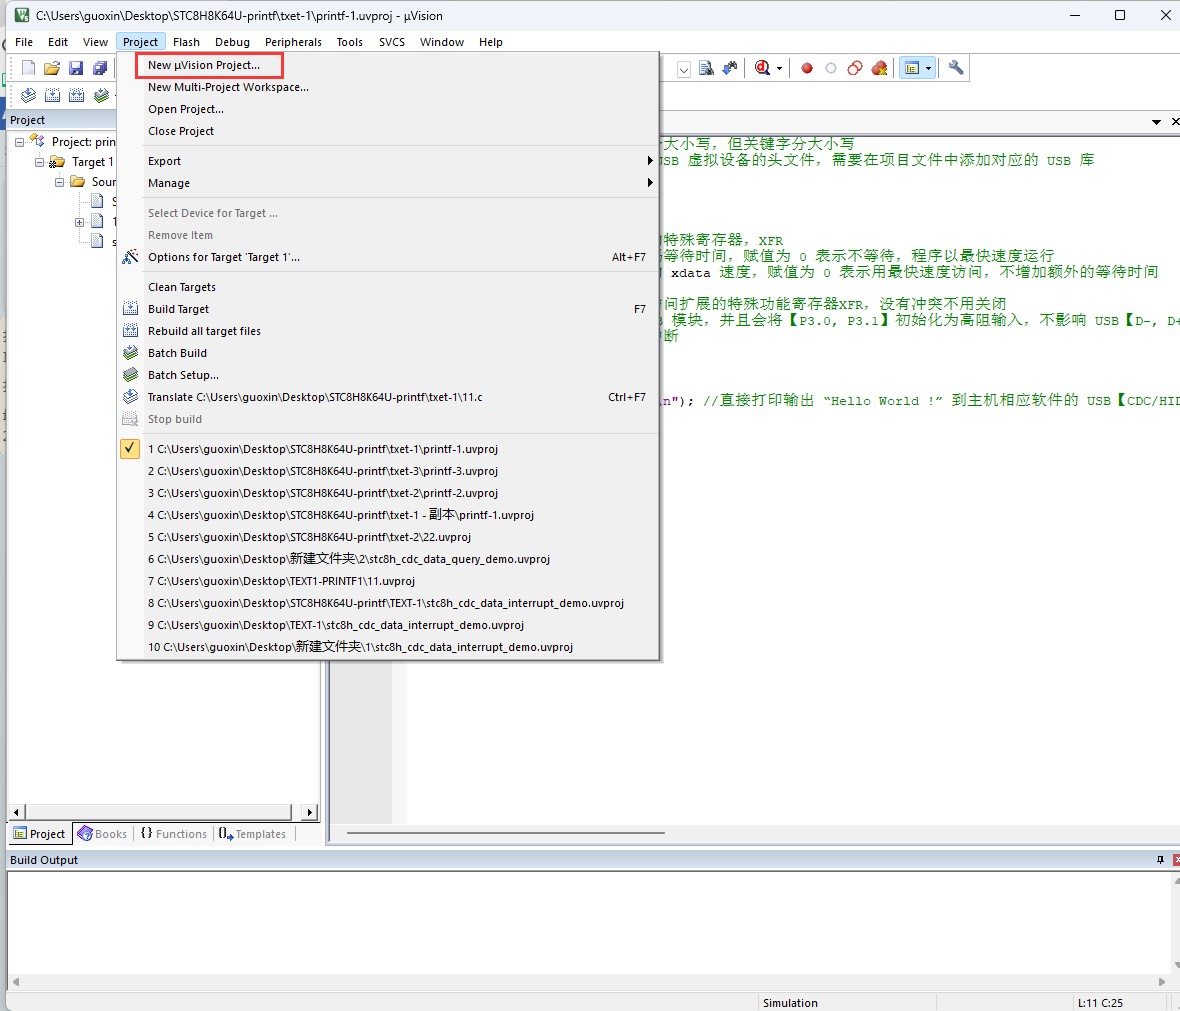Switch to the Templates tab
1180x1011 pixels.
coord(252,833)
